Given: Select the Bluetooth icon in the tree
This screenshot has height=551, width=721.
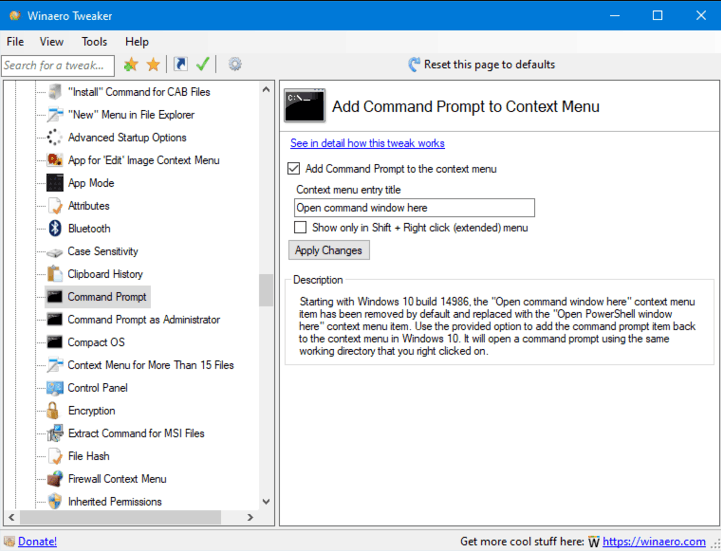Looking at the screenshot, I should (55, 228).
